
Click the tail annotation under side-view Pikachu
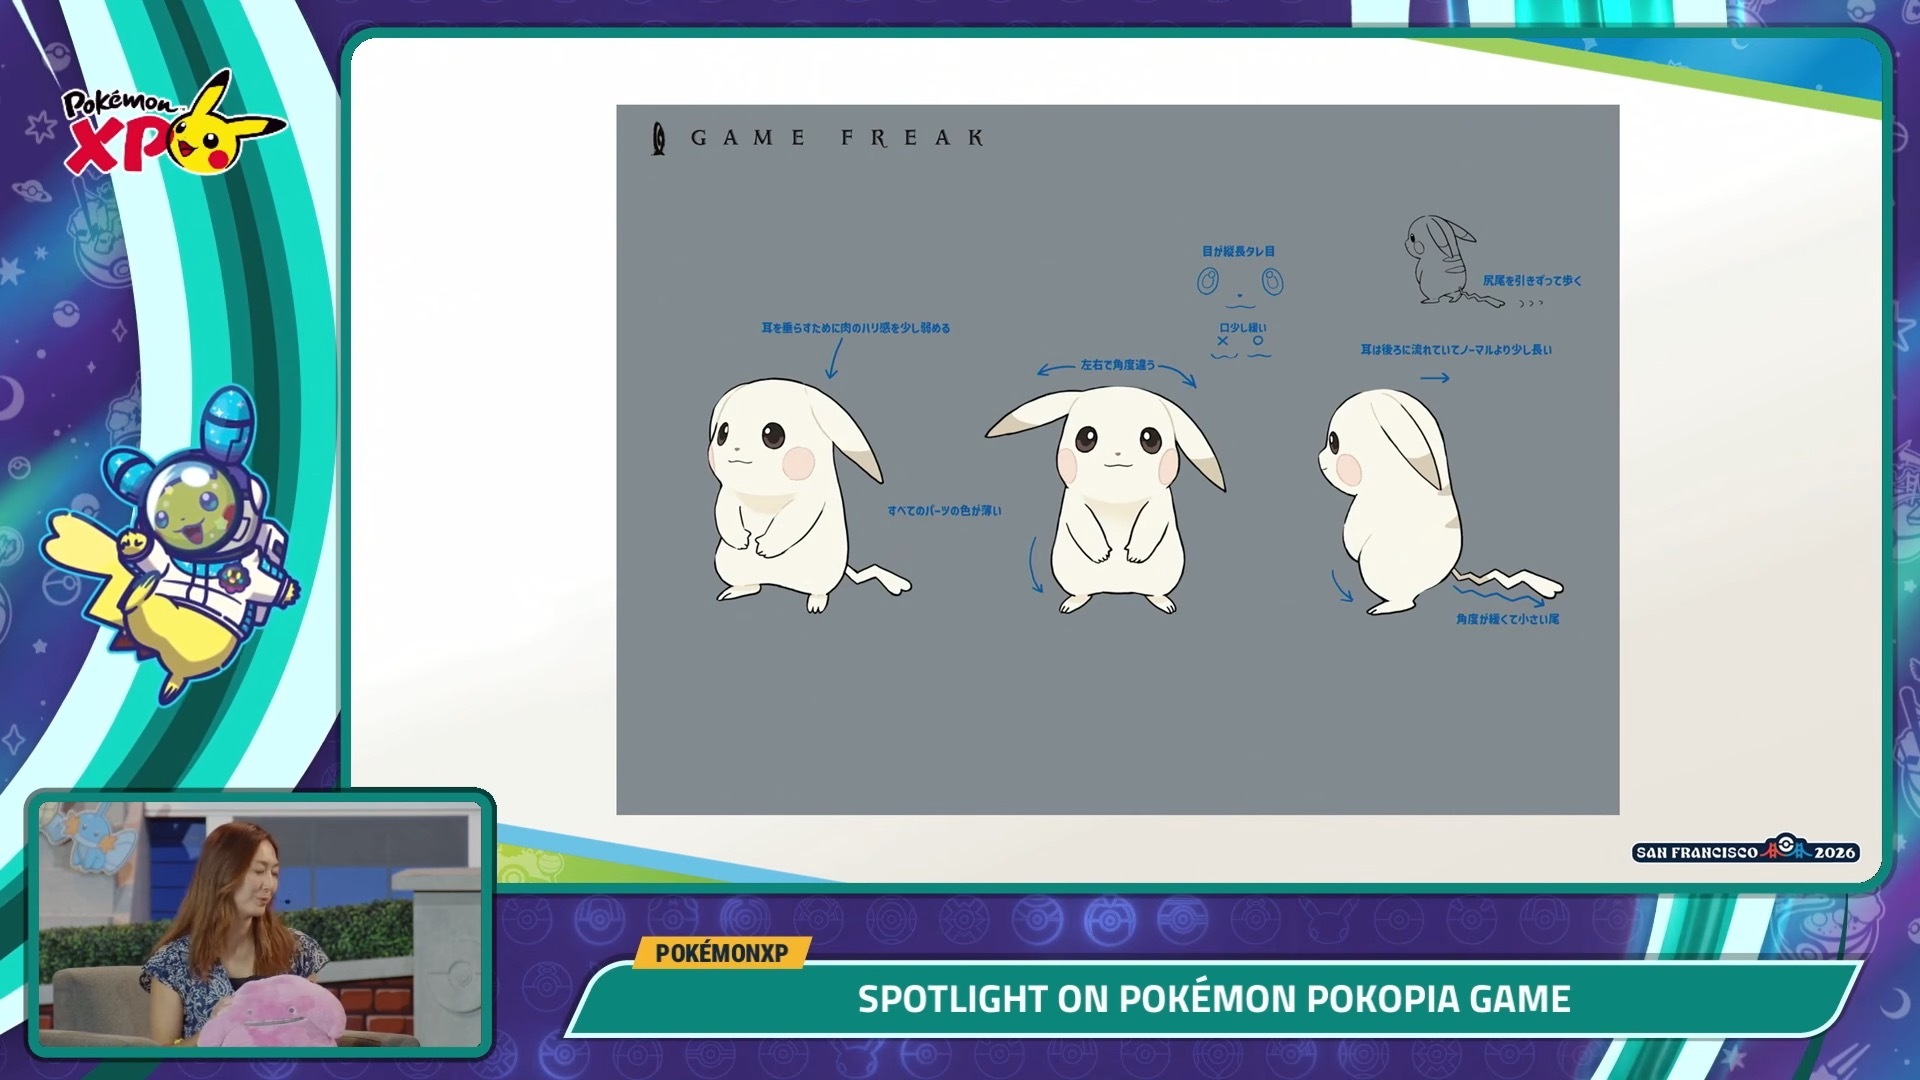pyautogui.click(x=1507, y=620)
